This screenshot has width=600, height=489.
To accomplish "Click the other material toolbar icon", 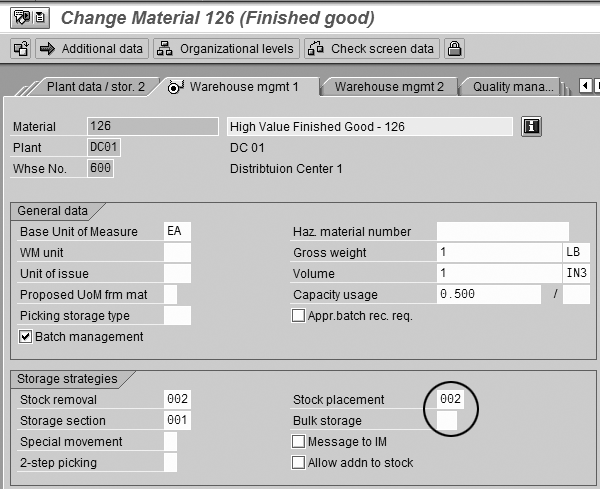I will (20, 49).
